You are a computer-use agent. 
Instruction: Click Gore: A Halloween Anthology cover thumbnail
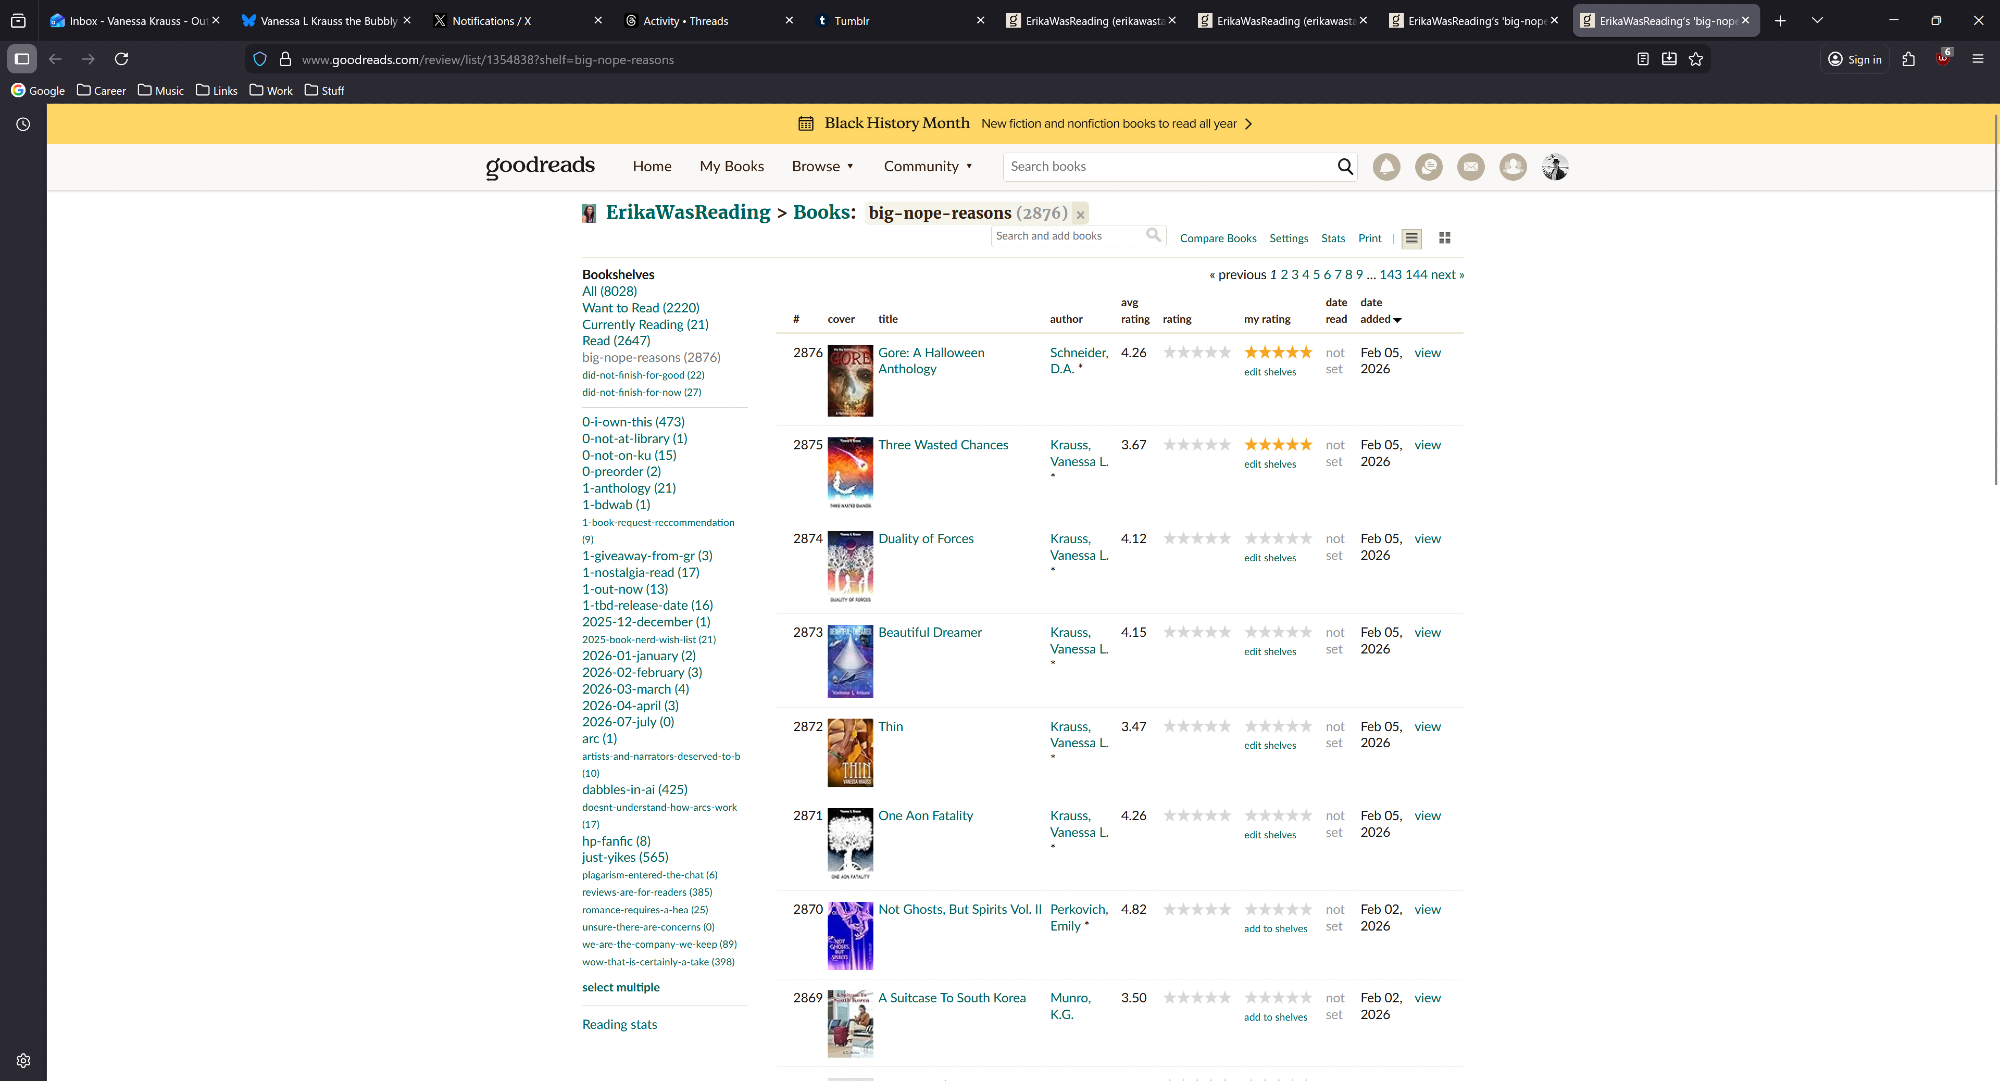(850, 381)
